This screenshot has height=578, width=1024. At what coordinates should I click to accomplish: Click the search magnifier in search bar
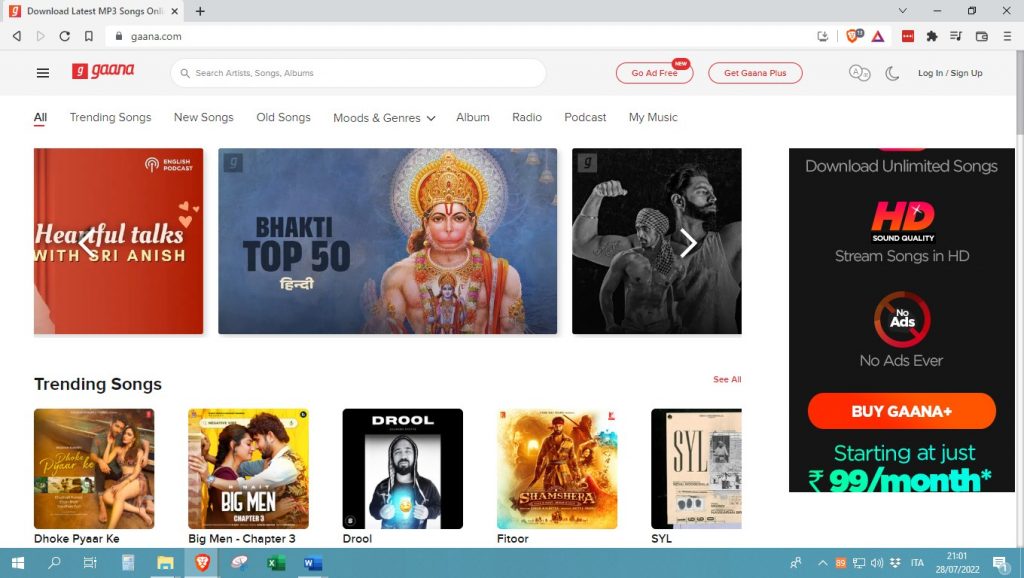pos(184,73)
